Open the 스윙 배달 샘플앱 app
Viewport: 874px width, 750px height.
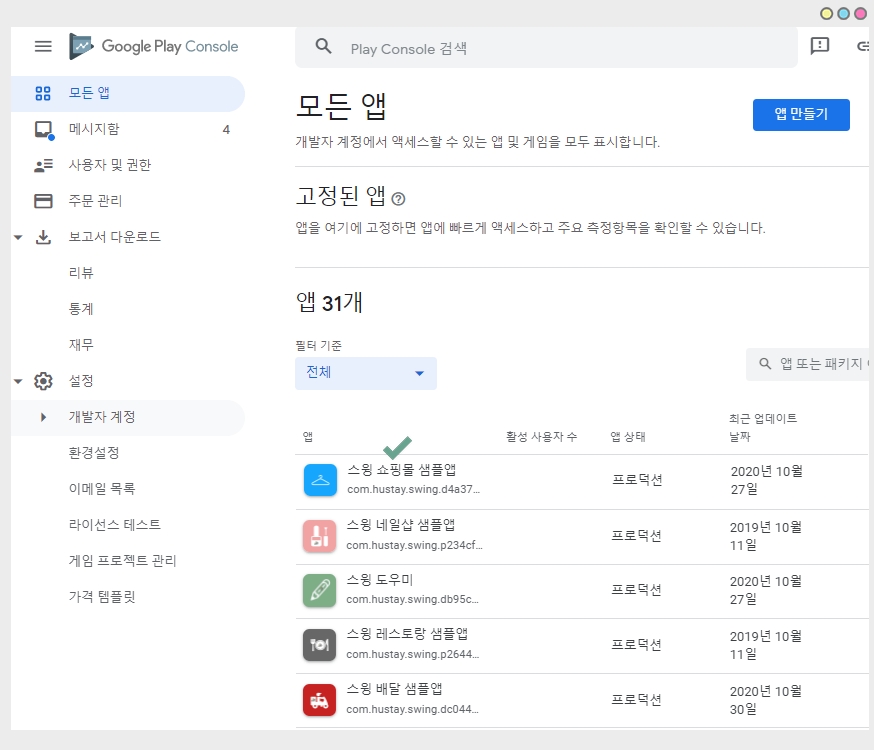coord(395,689)
